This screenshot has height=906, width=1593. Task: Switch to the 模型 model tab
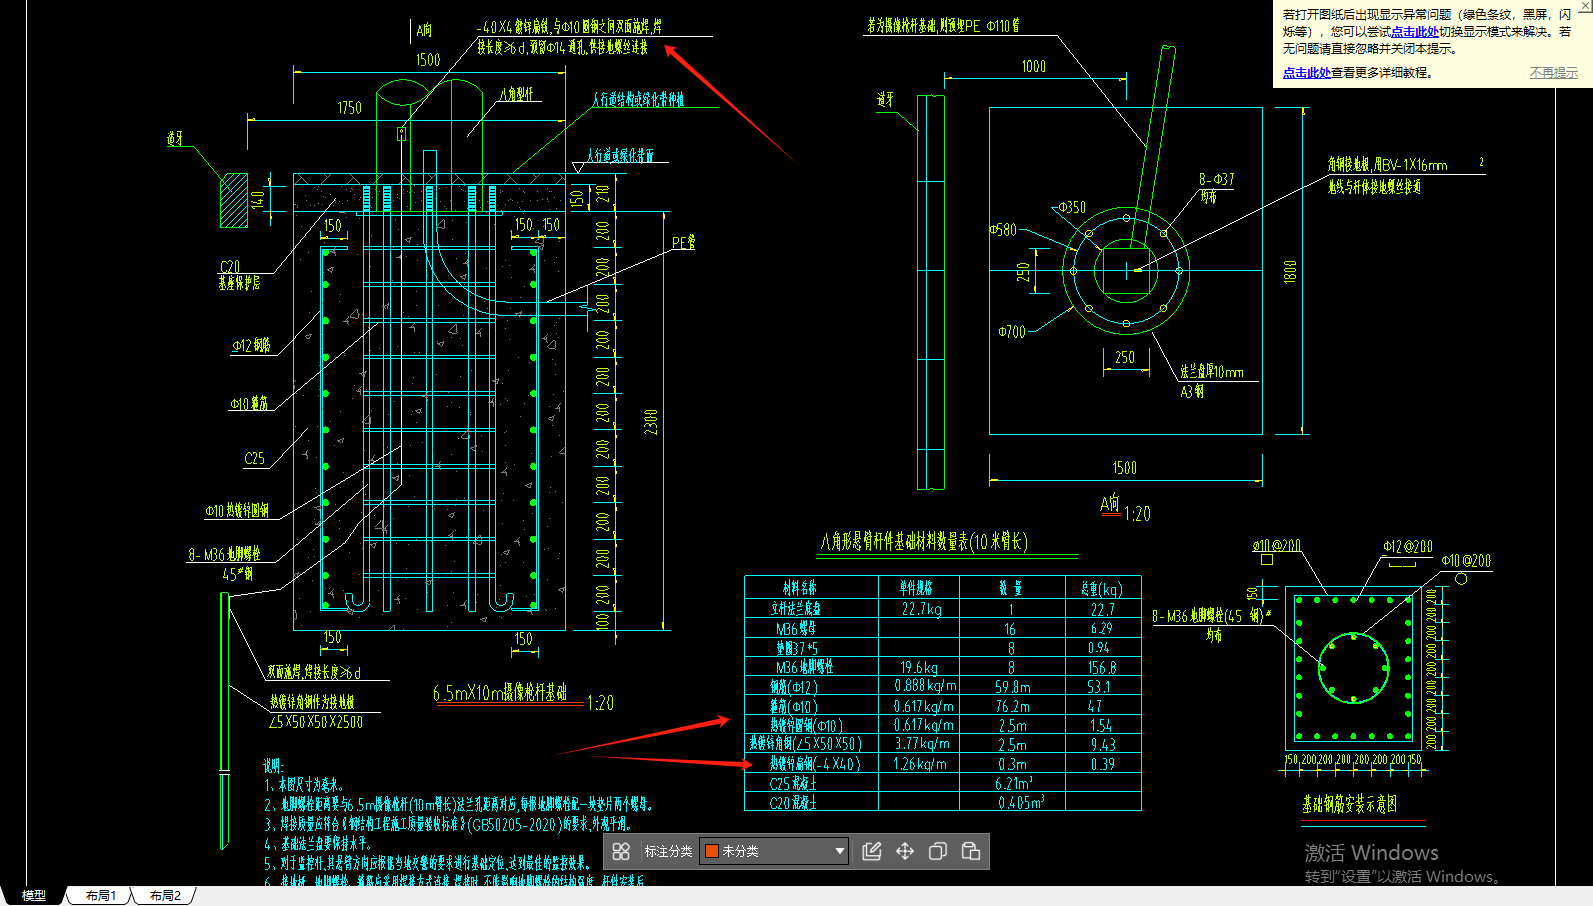34,895
